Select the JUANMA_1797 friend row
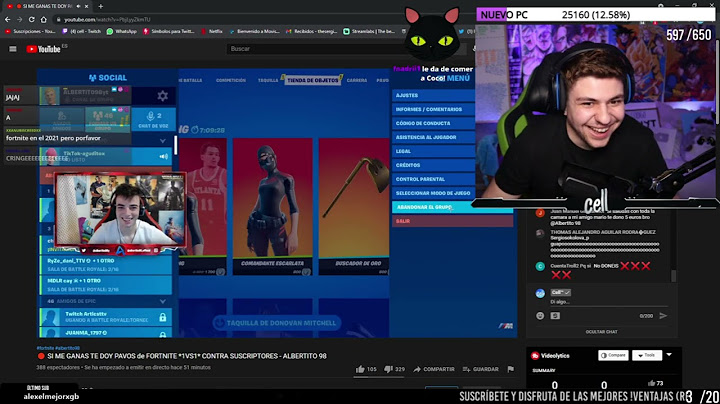Screen dimensions: 720x404 (106, 333)
